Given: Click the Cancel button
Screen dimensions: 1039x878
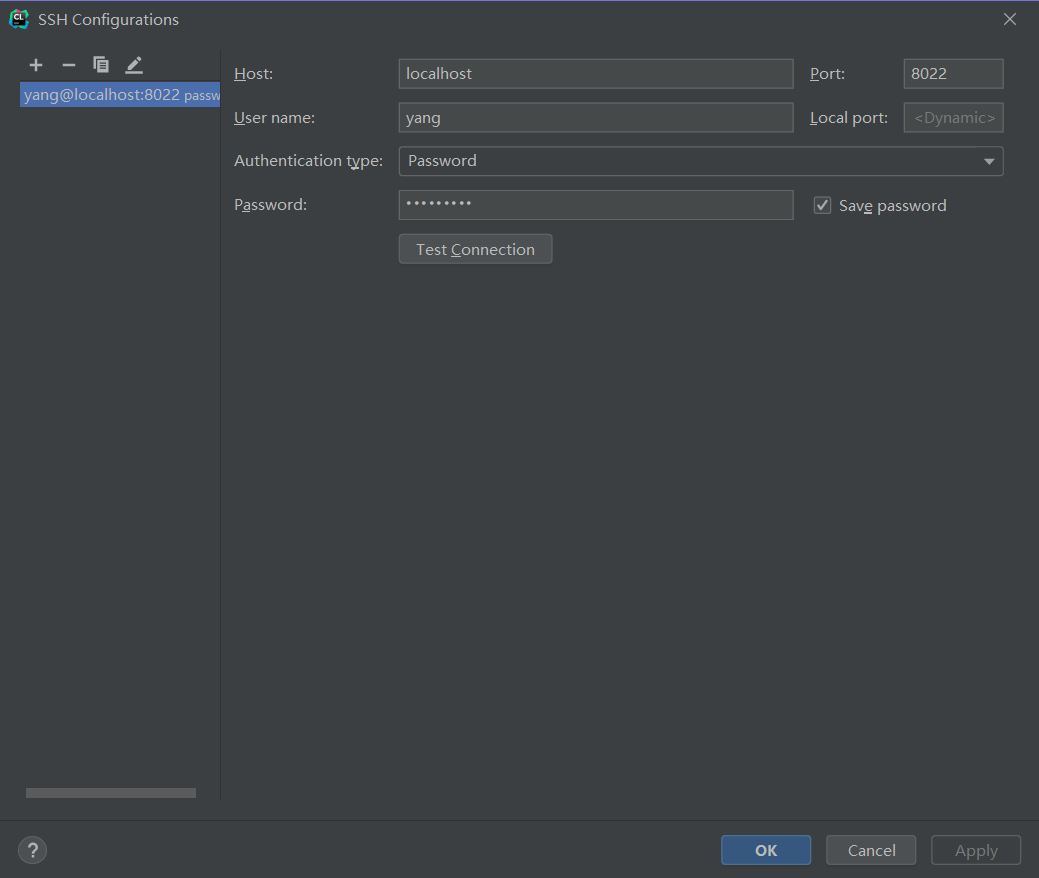Looking at the screenshot, I should [x=871, y=850].
